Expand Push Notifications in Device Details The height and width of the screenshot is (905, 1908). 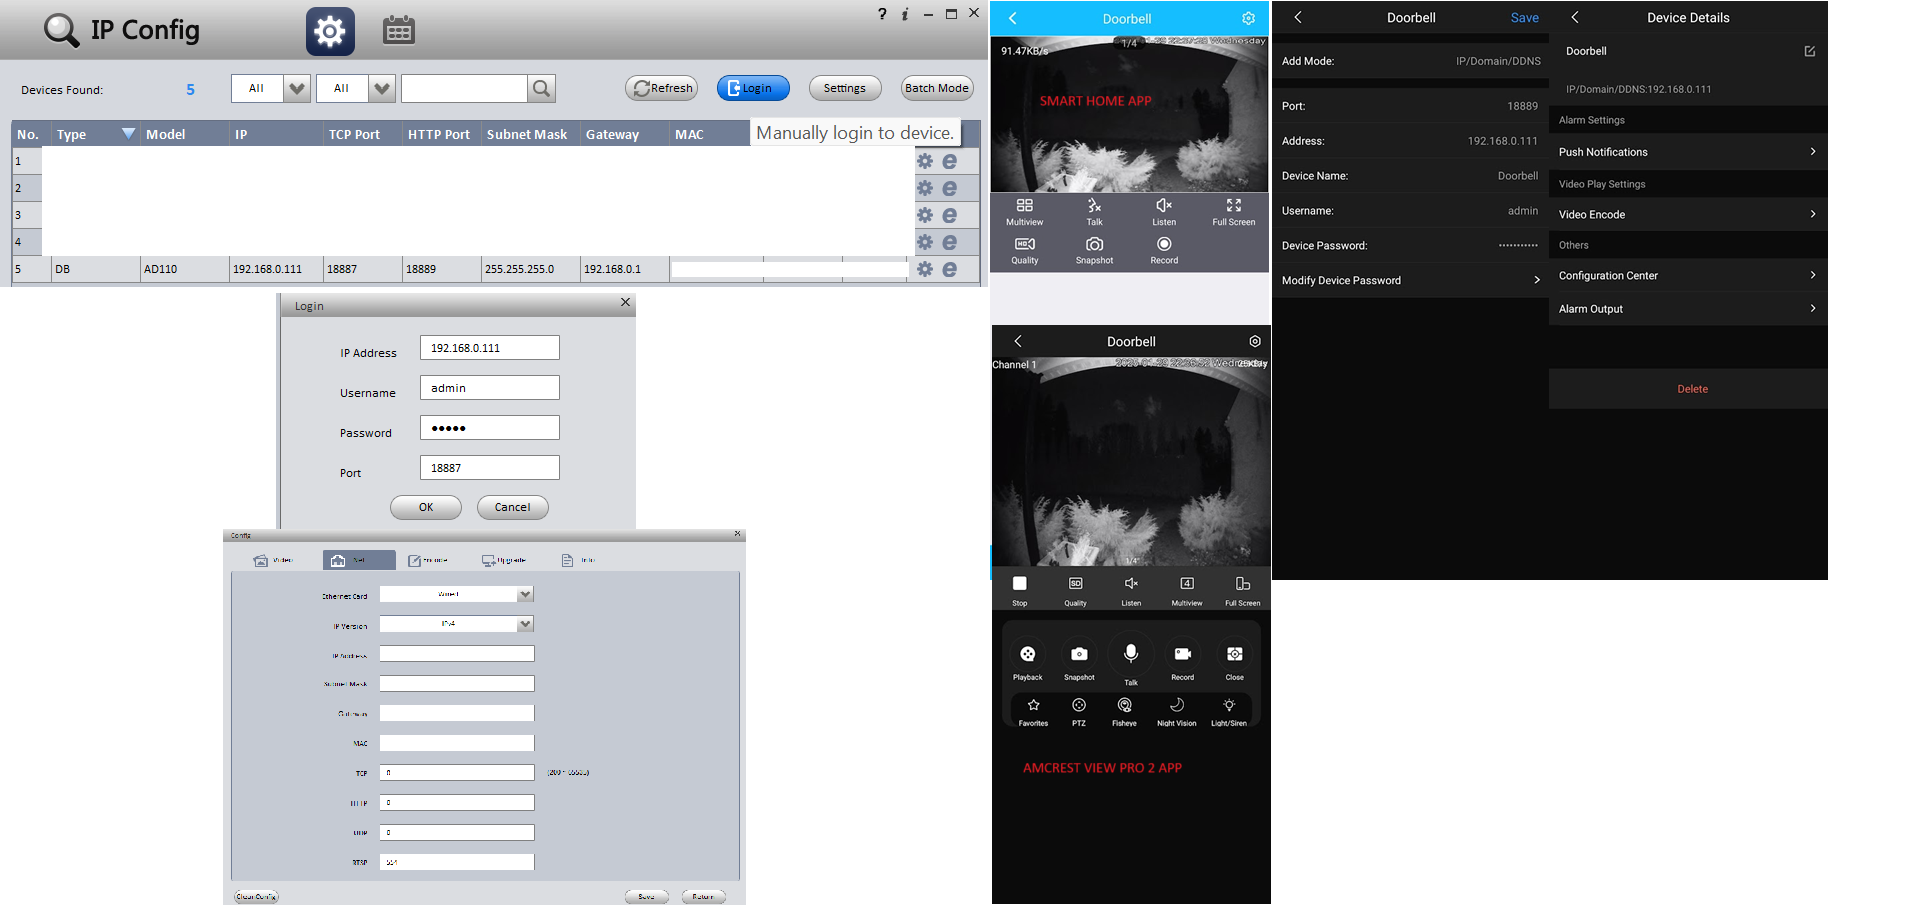coord(1688,152)
